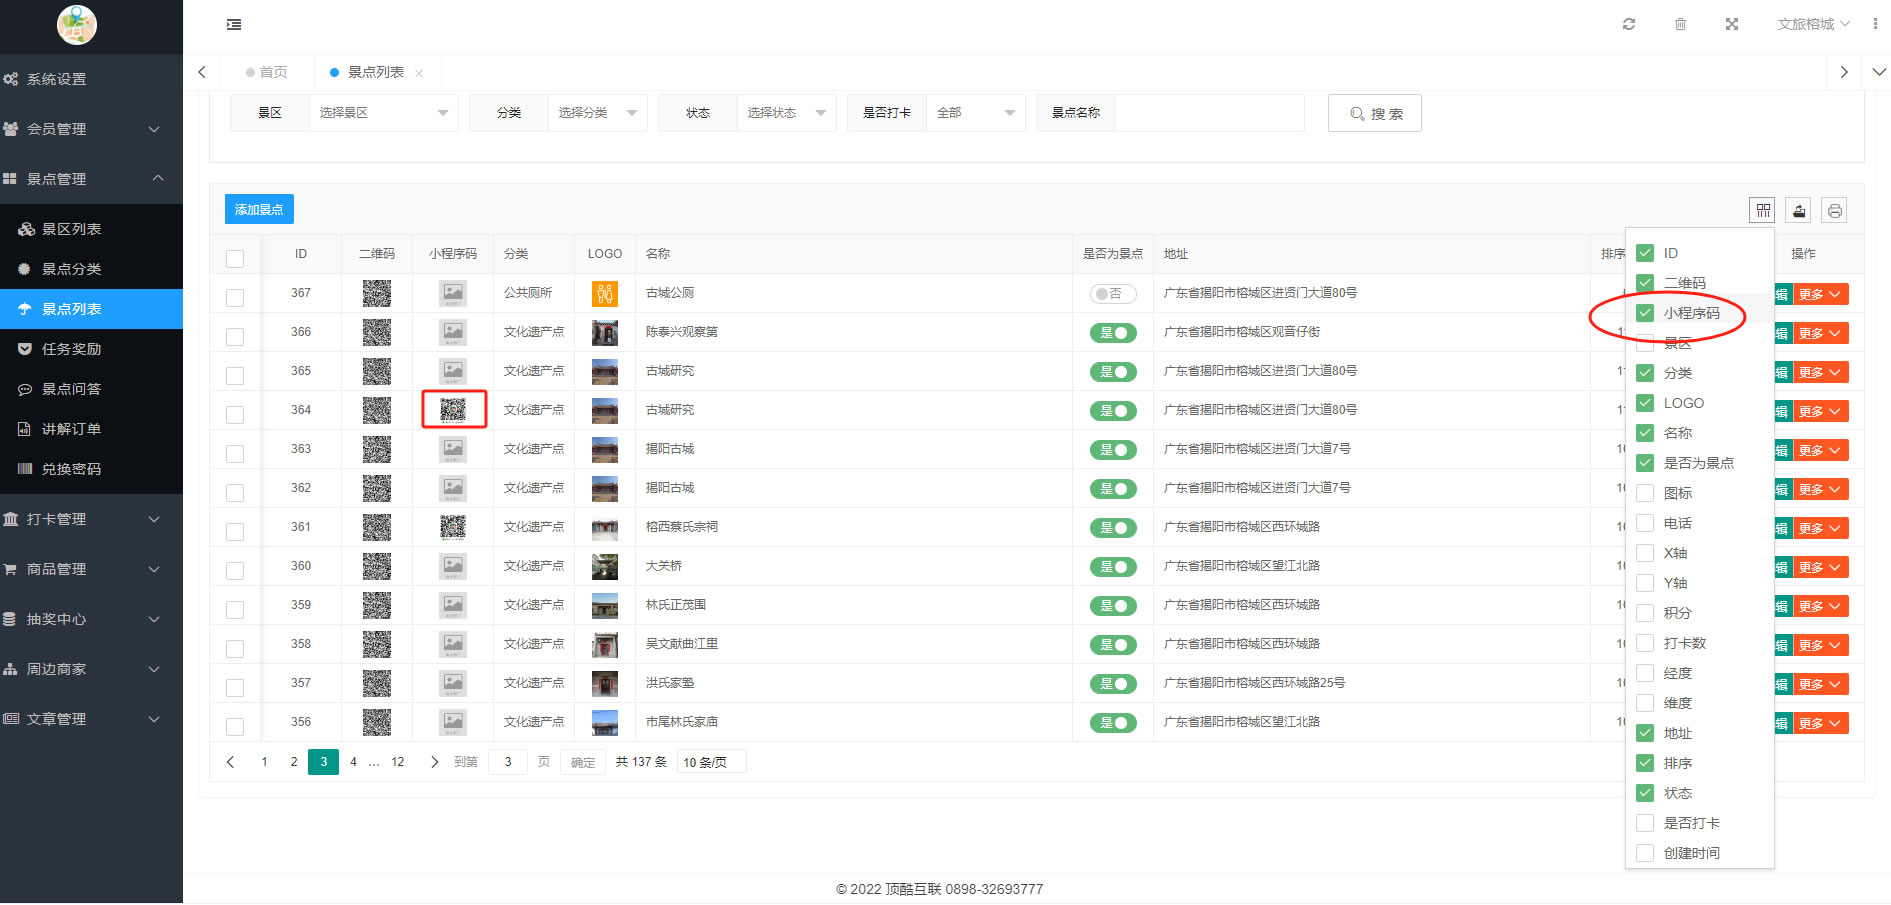
Task: Click the export icon above the table
Action: tap(1799, 210)
